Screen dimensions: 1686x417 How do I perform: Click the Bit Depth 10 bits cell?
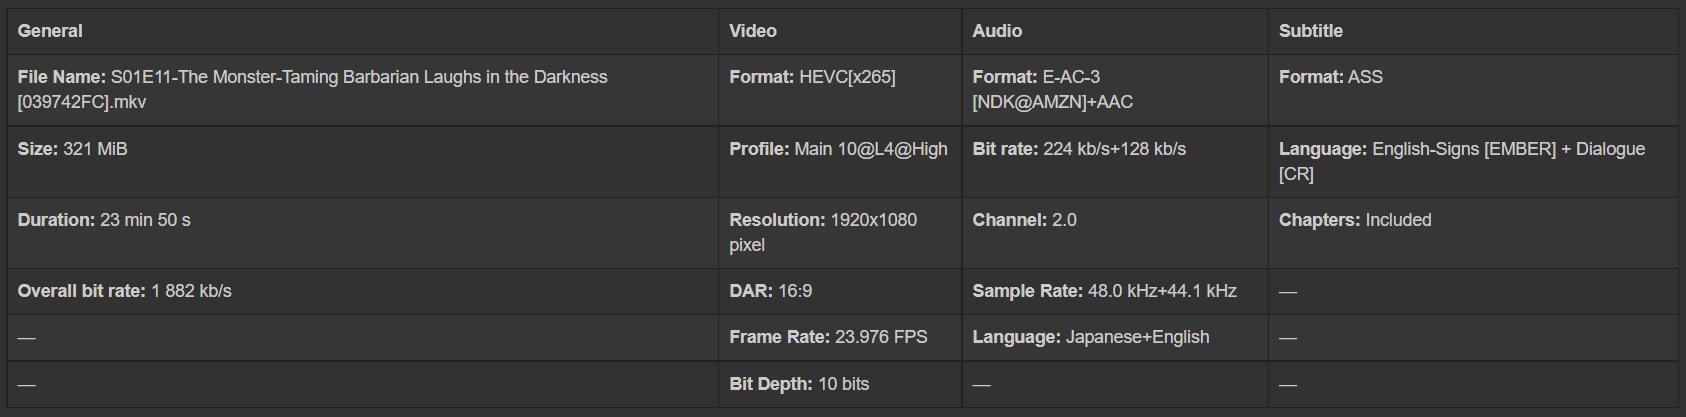click(x=799, y=384)
